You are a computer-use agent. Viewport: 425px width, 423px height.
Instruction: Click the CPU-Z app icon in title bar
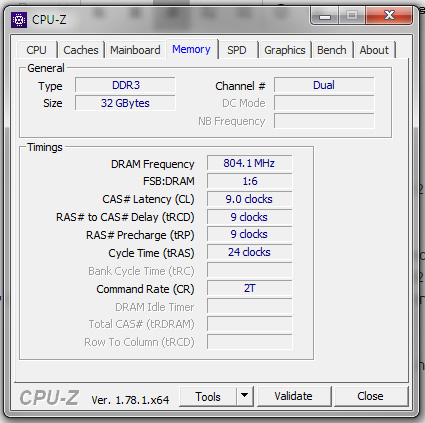[19, 20]
